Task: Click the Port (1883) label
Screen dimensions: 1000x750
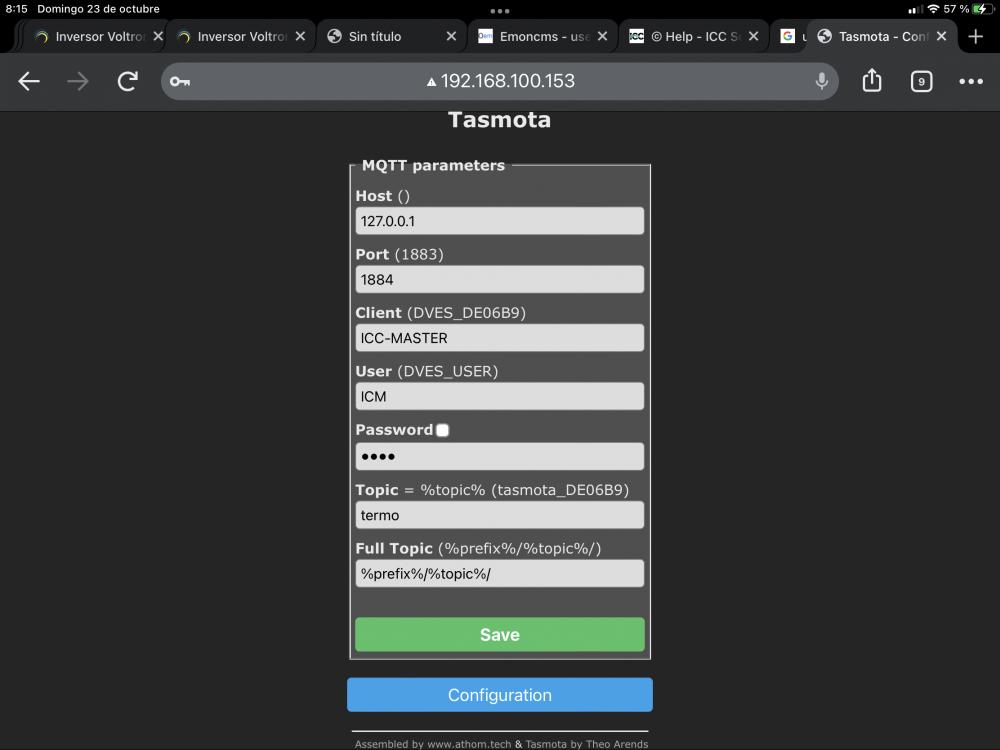Action: 399,254
